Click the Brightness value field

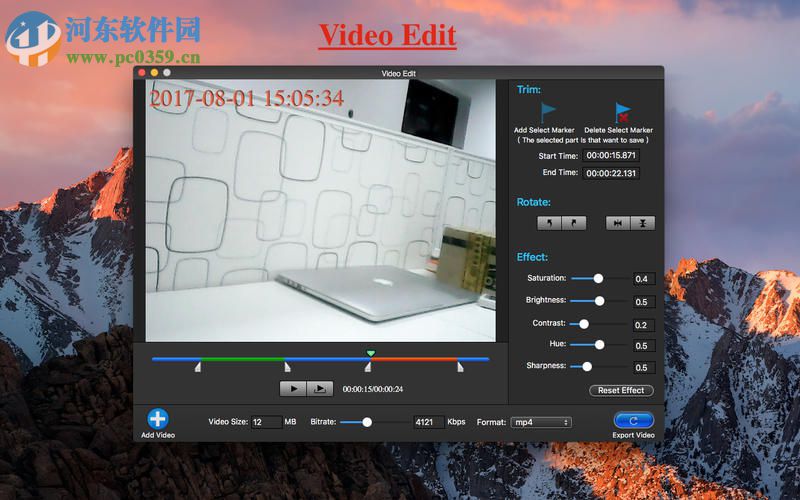click(x=644, y=302)
